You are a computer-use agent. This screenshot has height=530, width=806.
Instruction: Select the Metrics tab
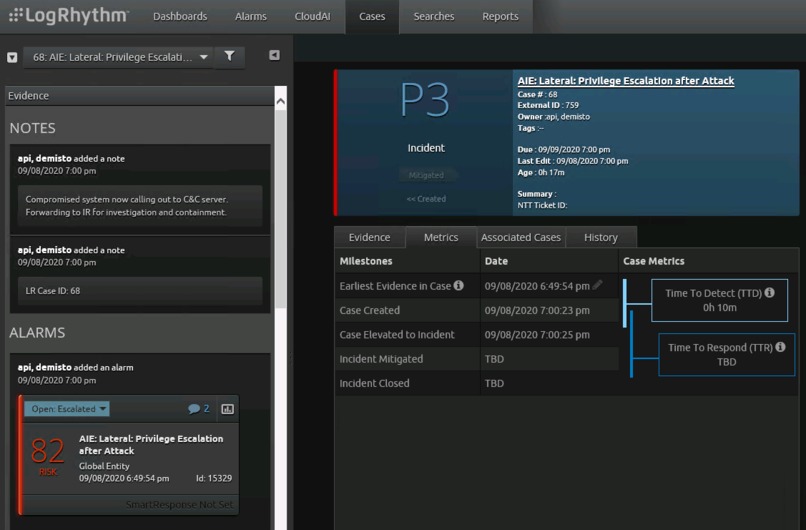[x=441, y=237]
